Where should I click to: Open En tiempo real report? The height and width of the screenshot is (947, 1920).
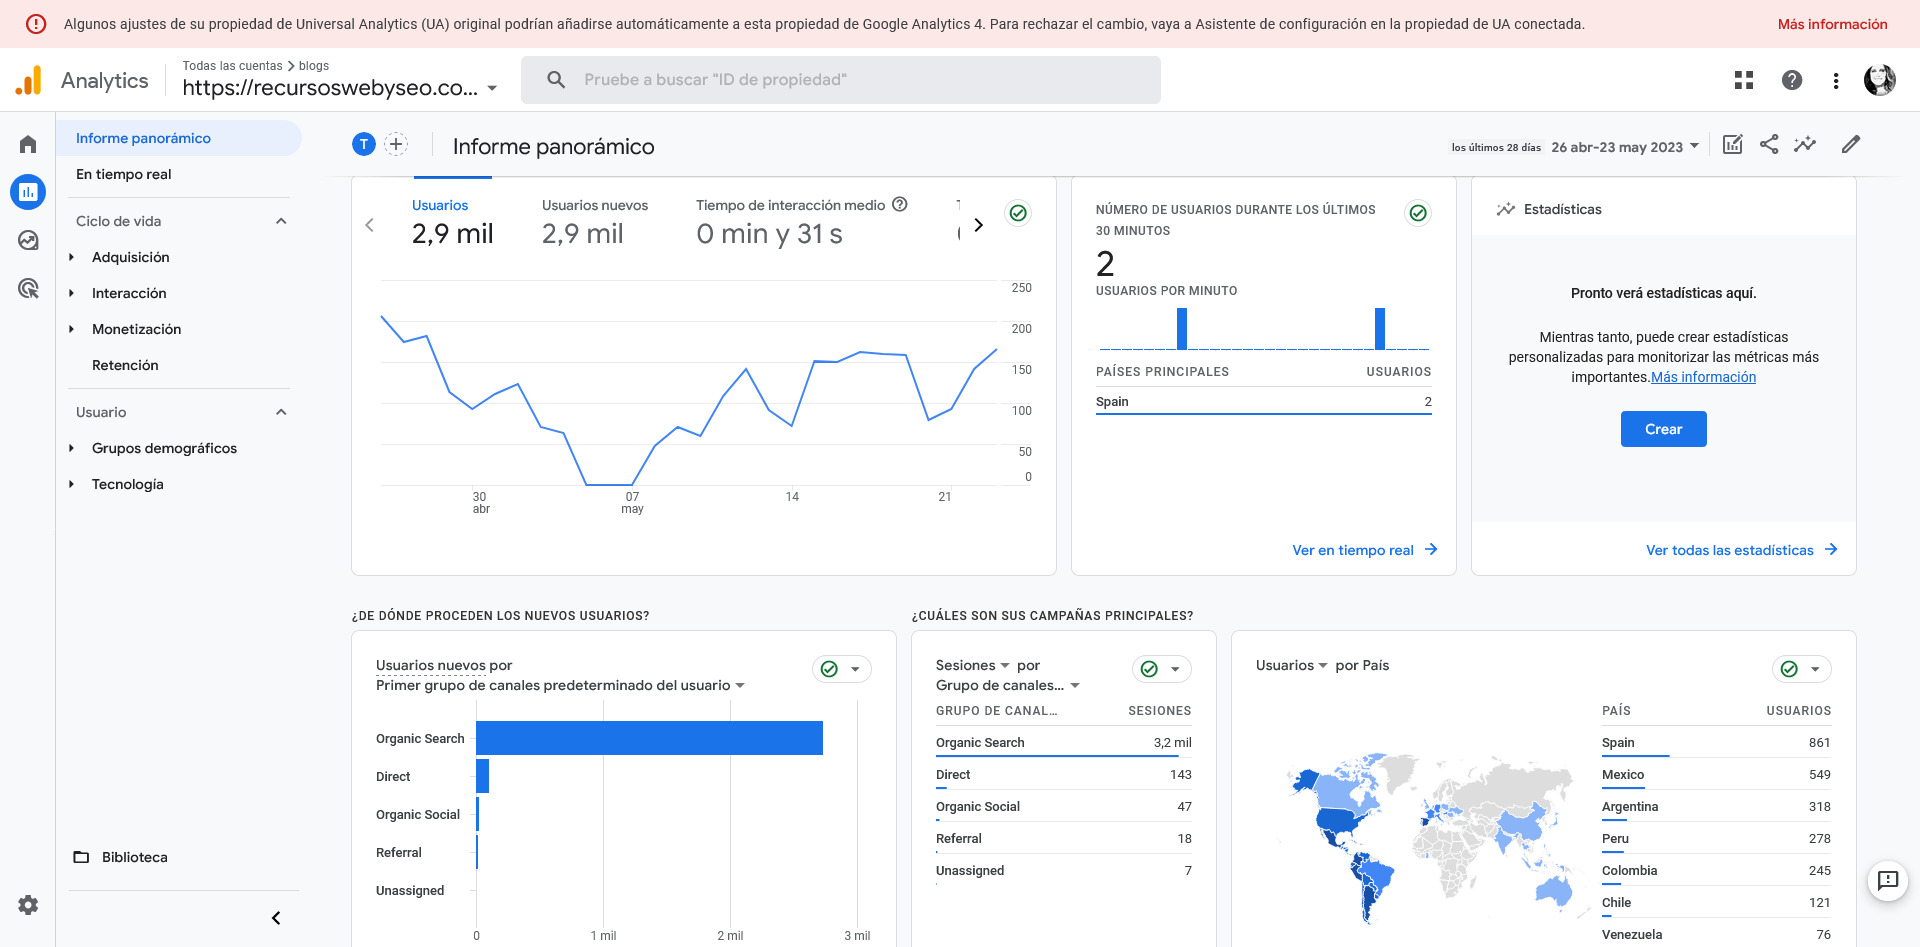click(x=124, y=174)
